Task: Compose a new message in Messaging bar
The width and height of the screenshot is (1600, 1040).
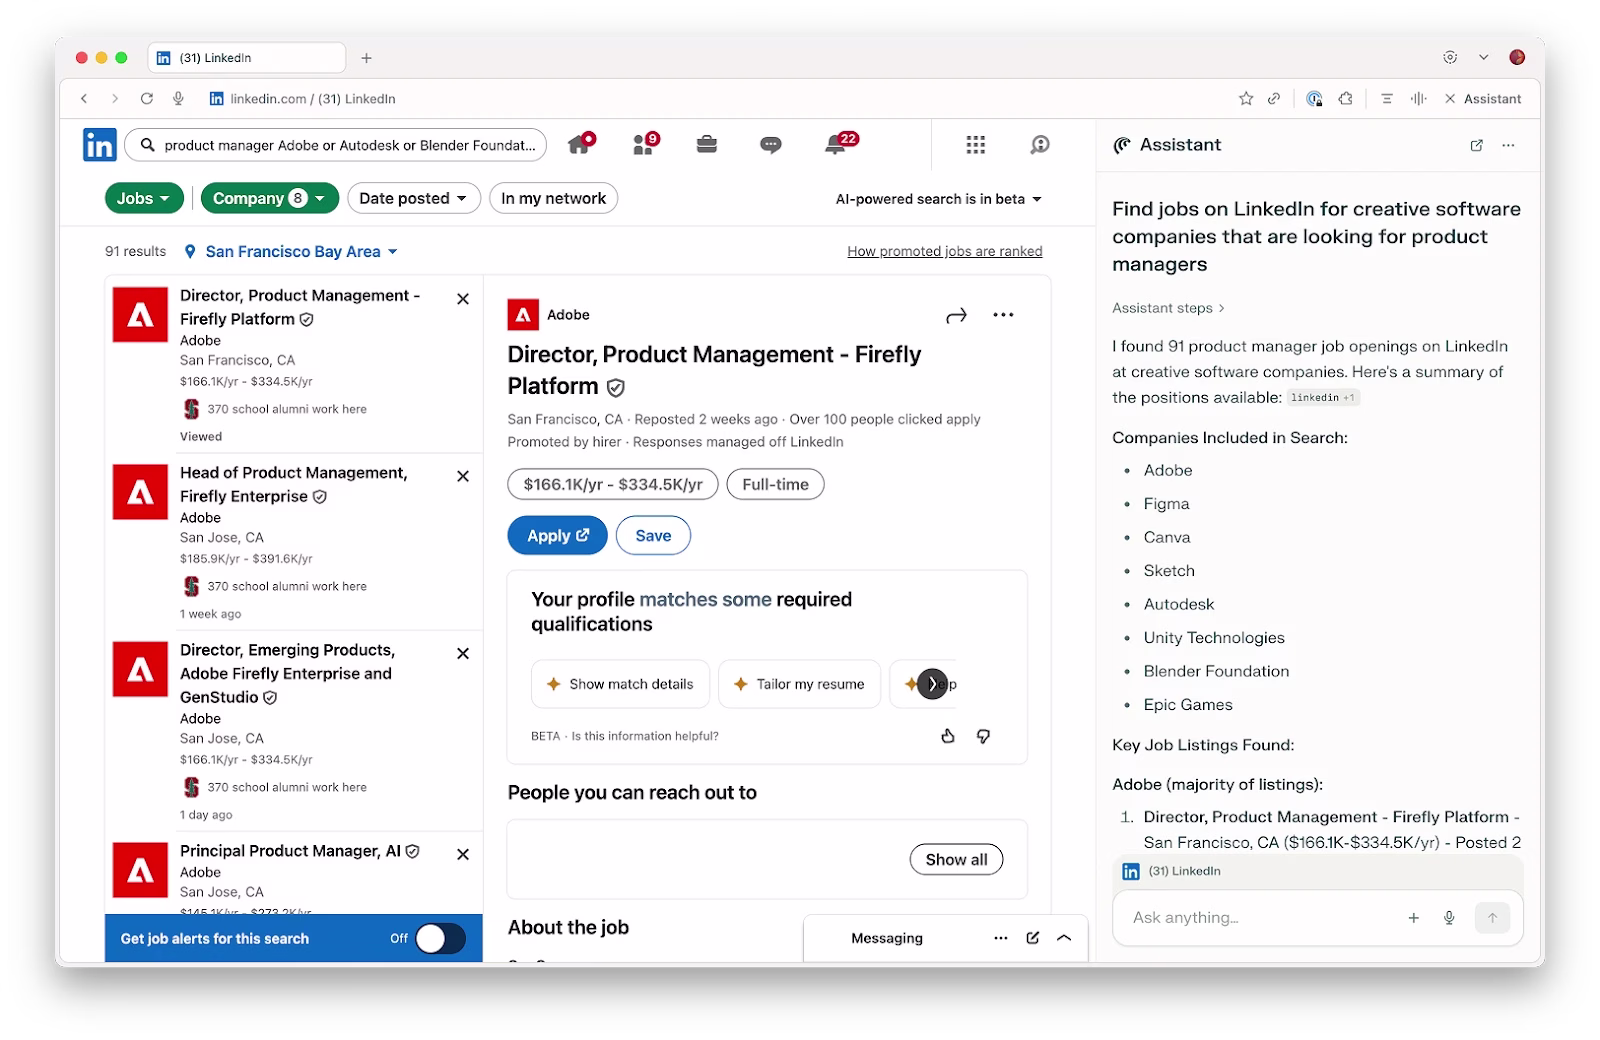Action: (x=1033, y=938)
